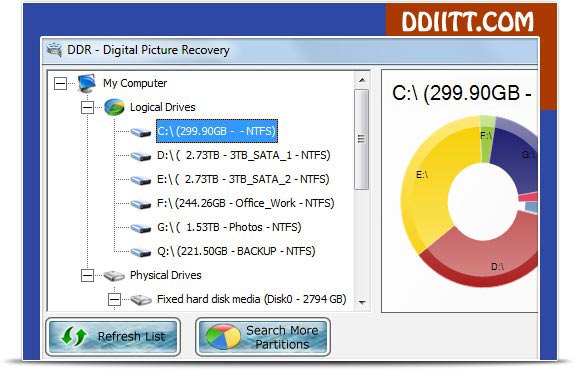This screenshot has width=575, height=370.
Task: Select the Physical Drives label
Action: point(166,275)
